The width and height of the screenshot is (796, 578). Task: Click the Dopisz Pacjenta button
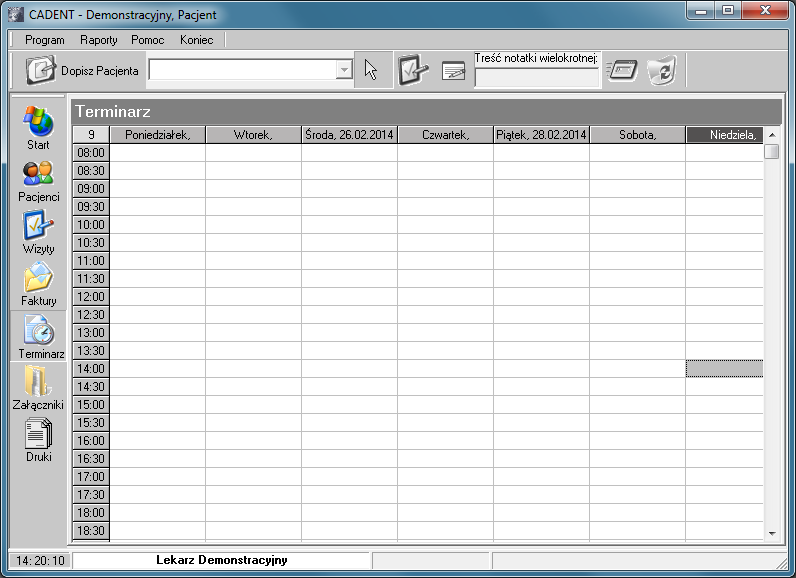[82, 71]
